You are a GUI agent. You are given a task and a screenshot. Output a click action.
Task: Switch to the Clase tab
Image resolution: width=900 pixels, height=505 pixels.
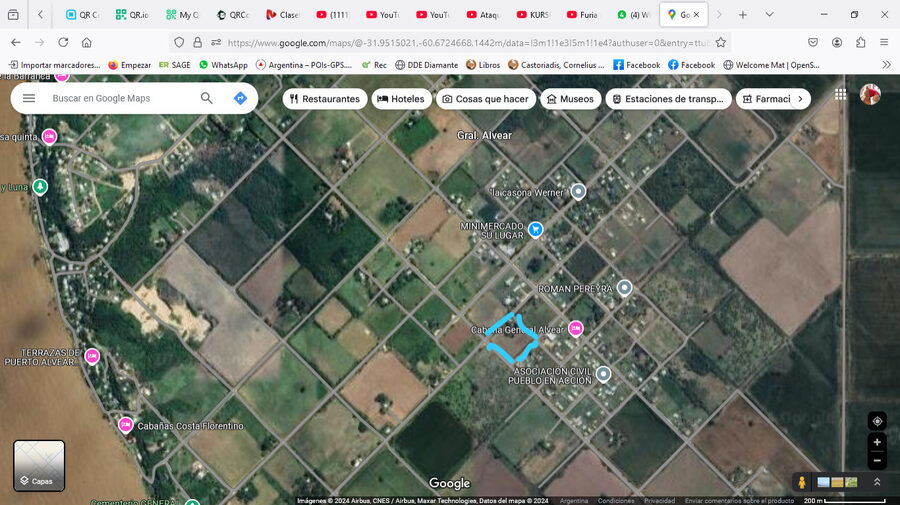(282, 15)
